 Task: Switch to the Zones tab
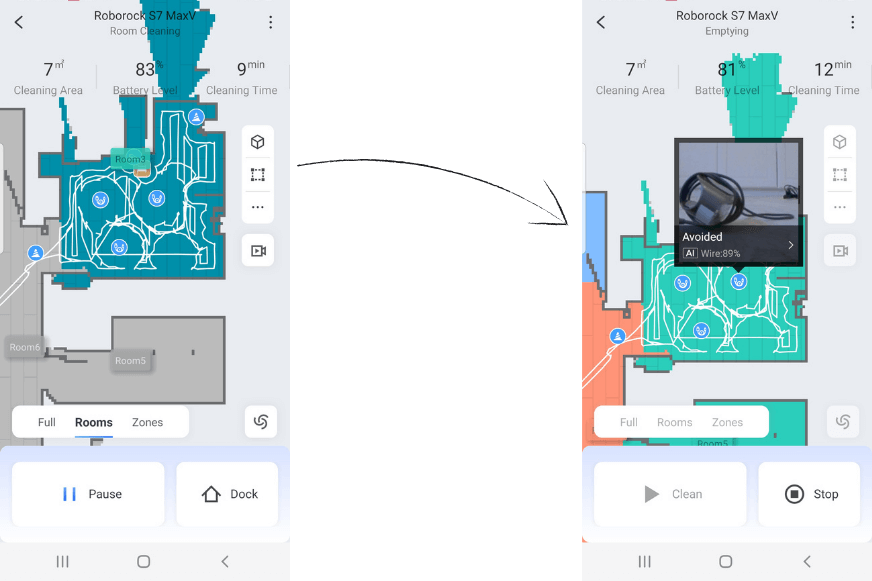pyautogui.click(x=148, y=422)
